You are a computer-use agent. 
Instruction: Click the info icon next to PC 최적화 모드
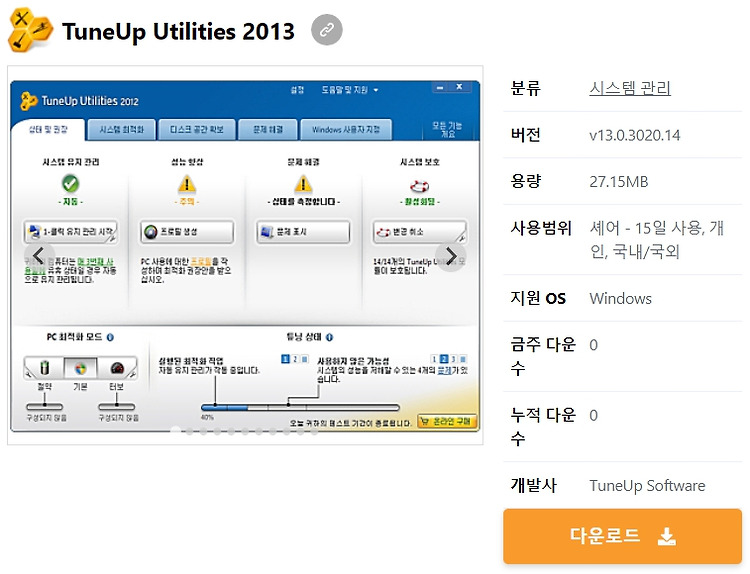110,337
